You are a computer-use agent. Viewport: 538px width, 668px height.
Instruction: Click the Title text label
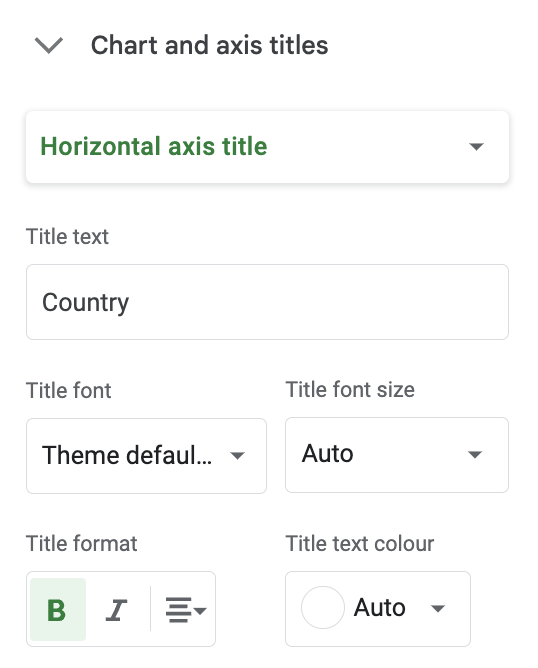pos(67,237)
